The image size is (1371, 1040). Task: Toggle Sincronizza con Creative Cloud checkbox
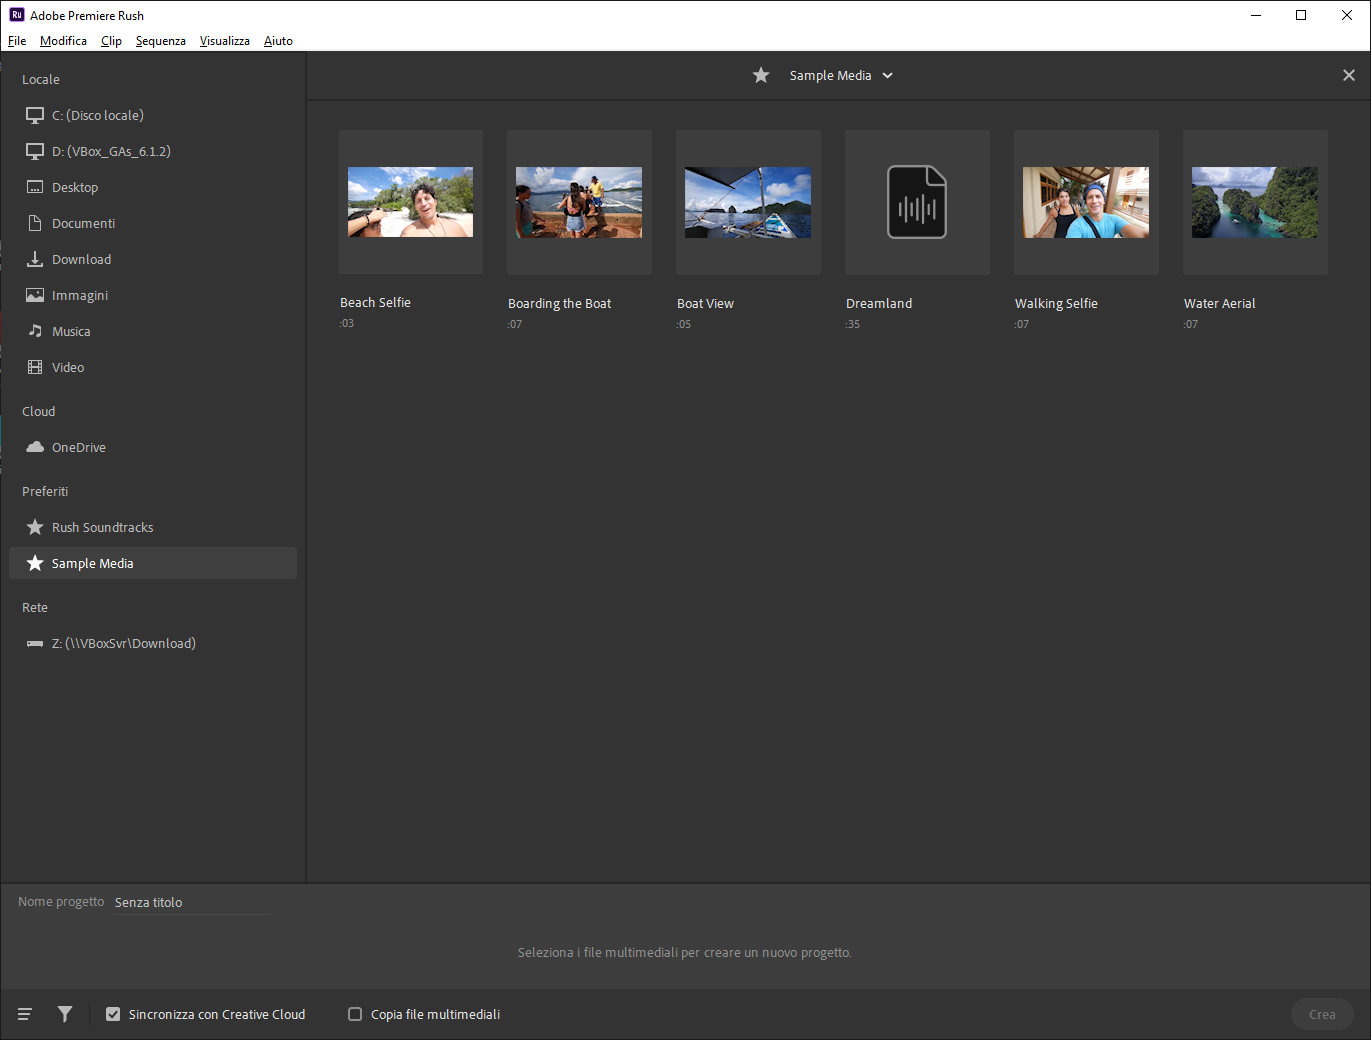[113, 1014]
